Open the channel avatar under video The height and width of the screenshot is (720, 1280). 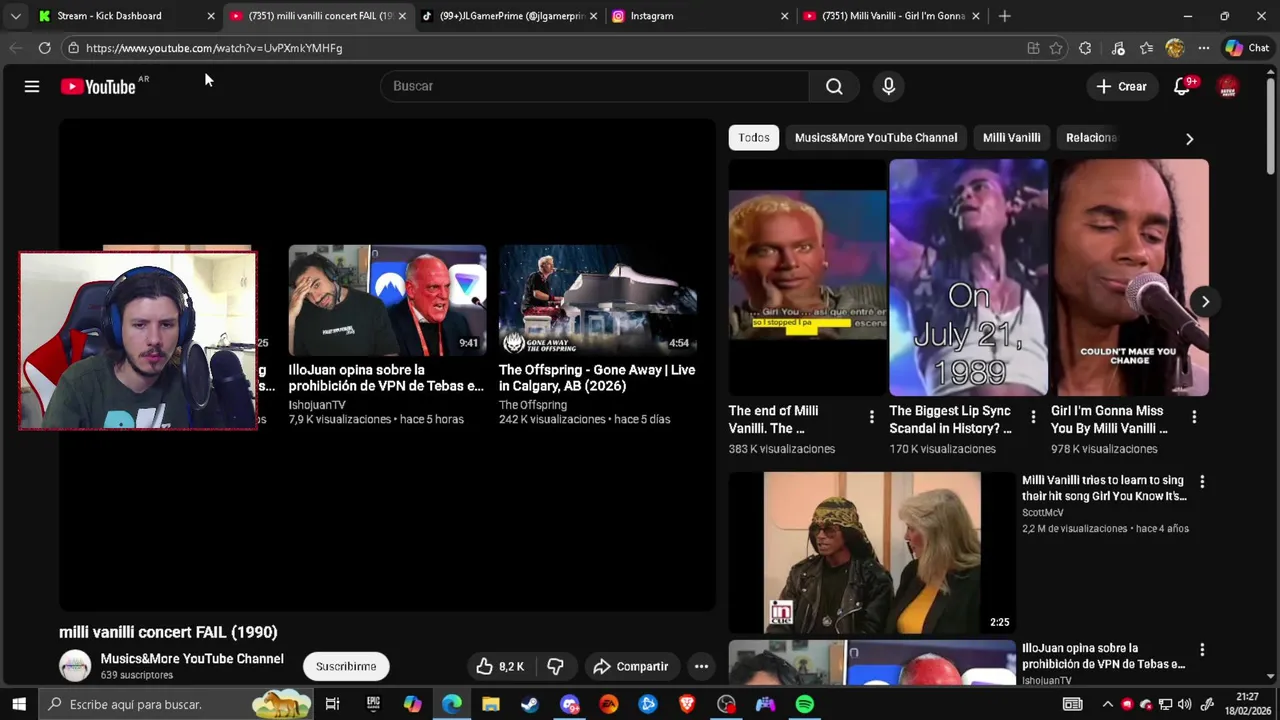point(75,666)
